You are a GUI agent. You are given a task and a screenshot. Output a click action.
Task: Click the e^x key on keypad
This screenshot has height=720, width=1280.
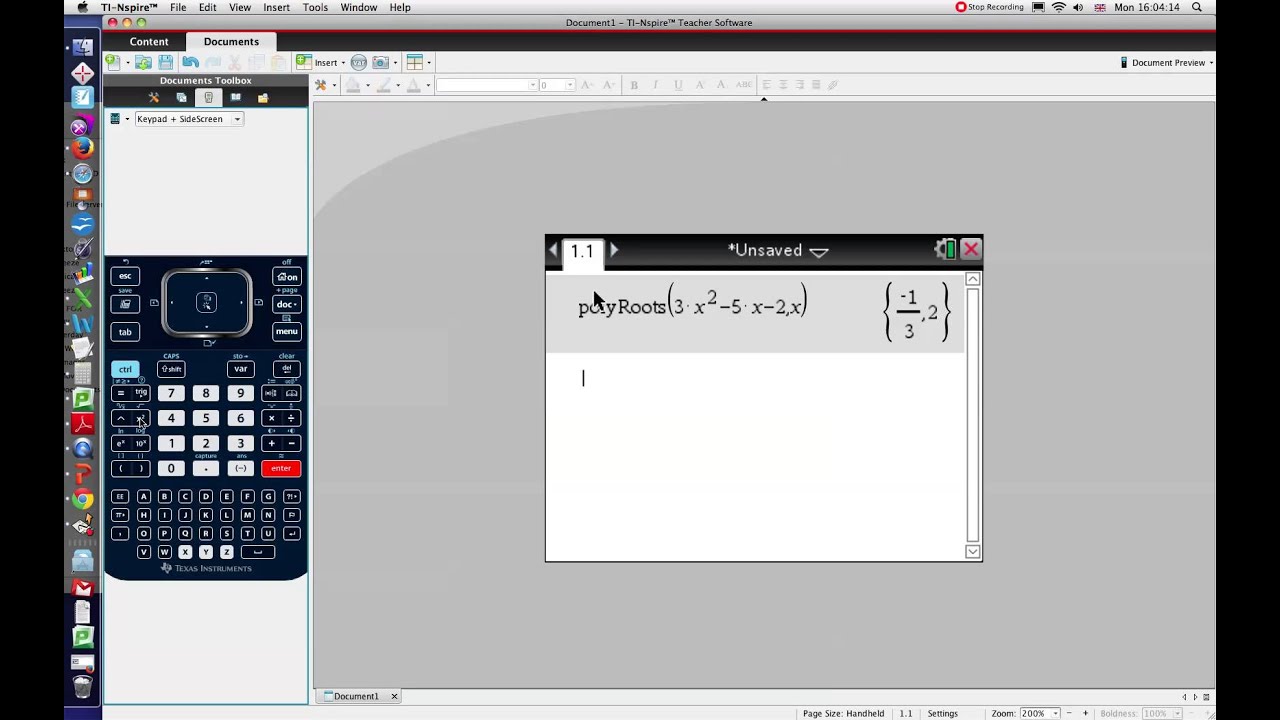point(121,443)
